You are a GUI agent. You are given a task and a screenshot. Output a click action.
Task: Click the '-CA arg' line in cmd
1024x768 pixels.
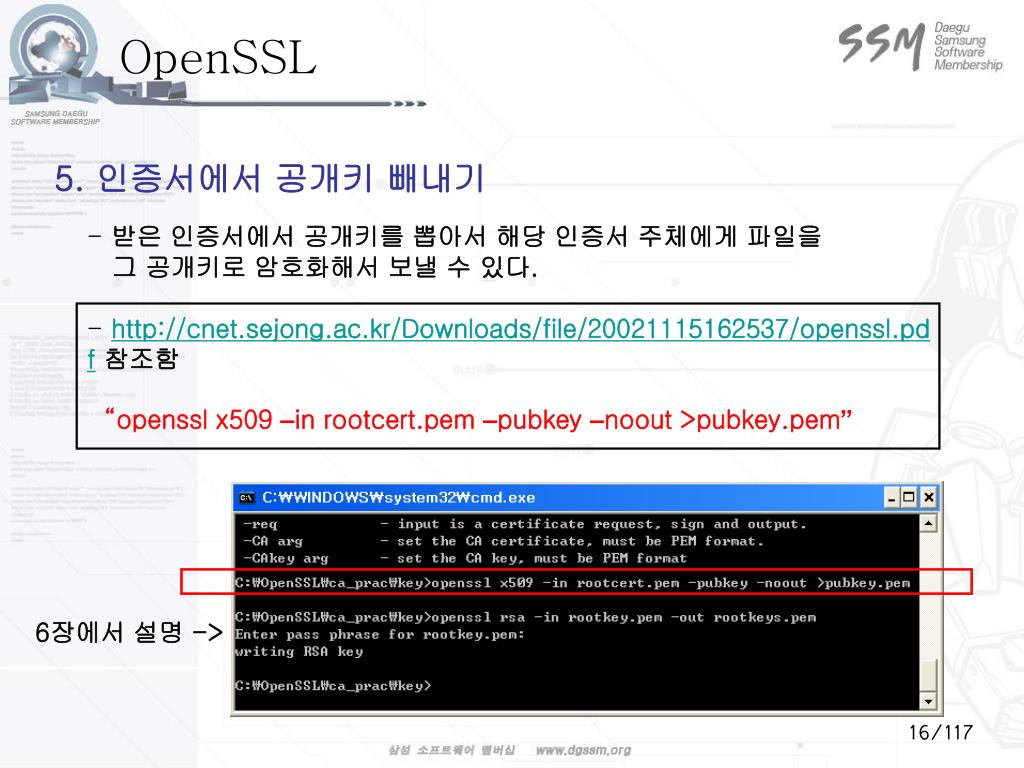[x=503, y=541]
